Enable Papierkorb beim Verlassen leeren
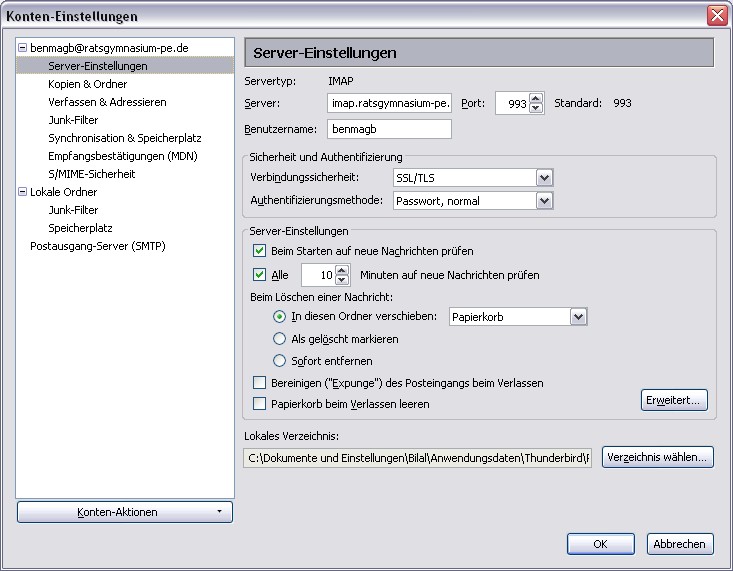Screen dimensions: 733x571 260,404
